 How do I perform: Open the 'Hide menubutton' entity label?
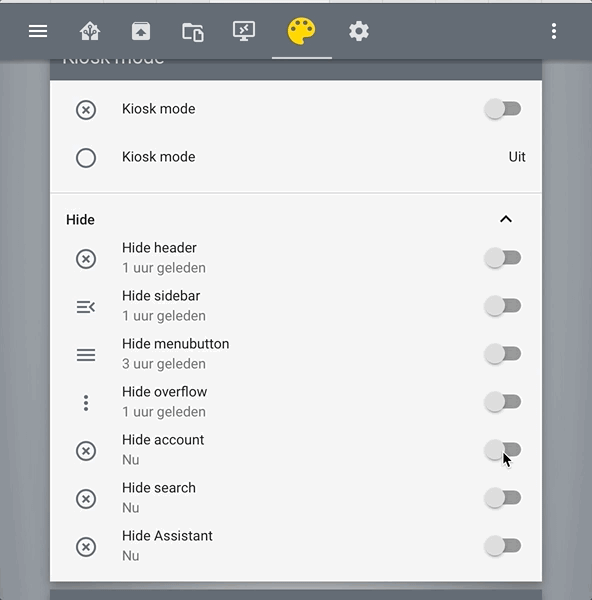pyautogui.click(x=176, y=344)
